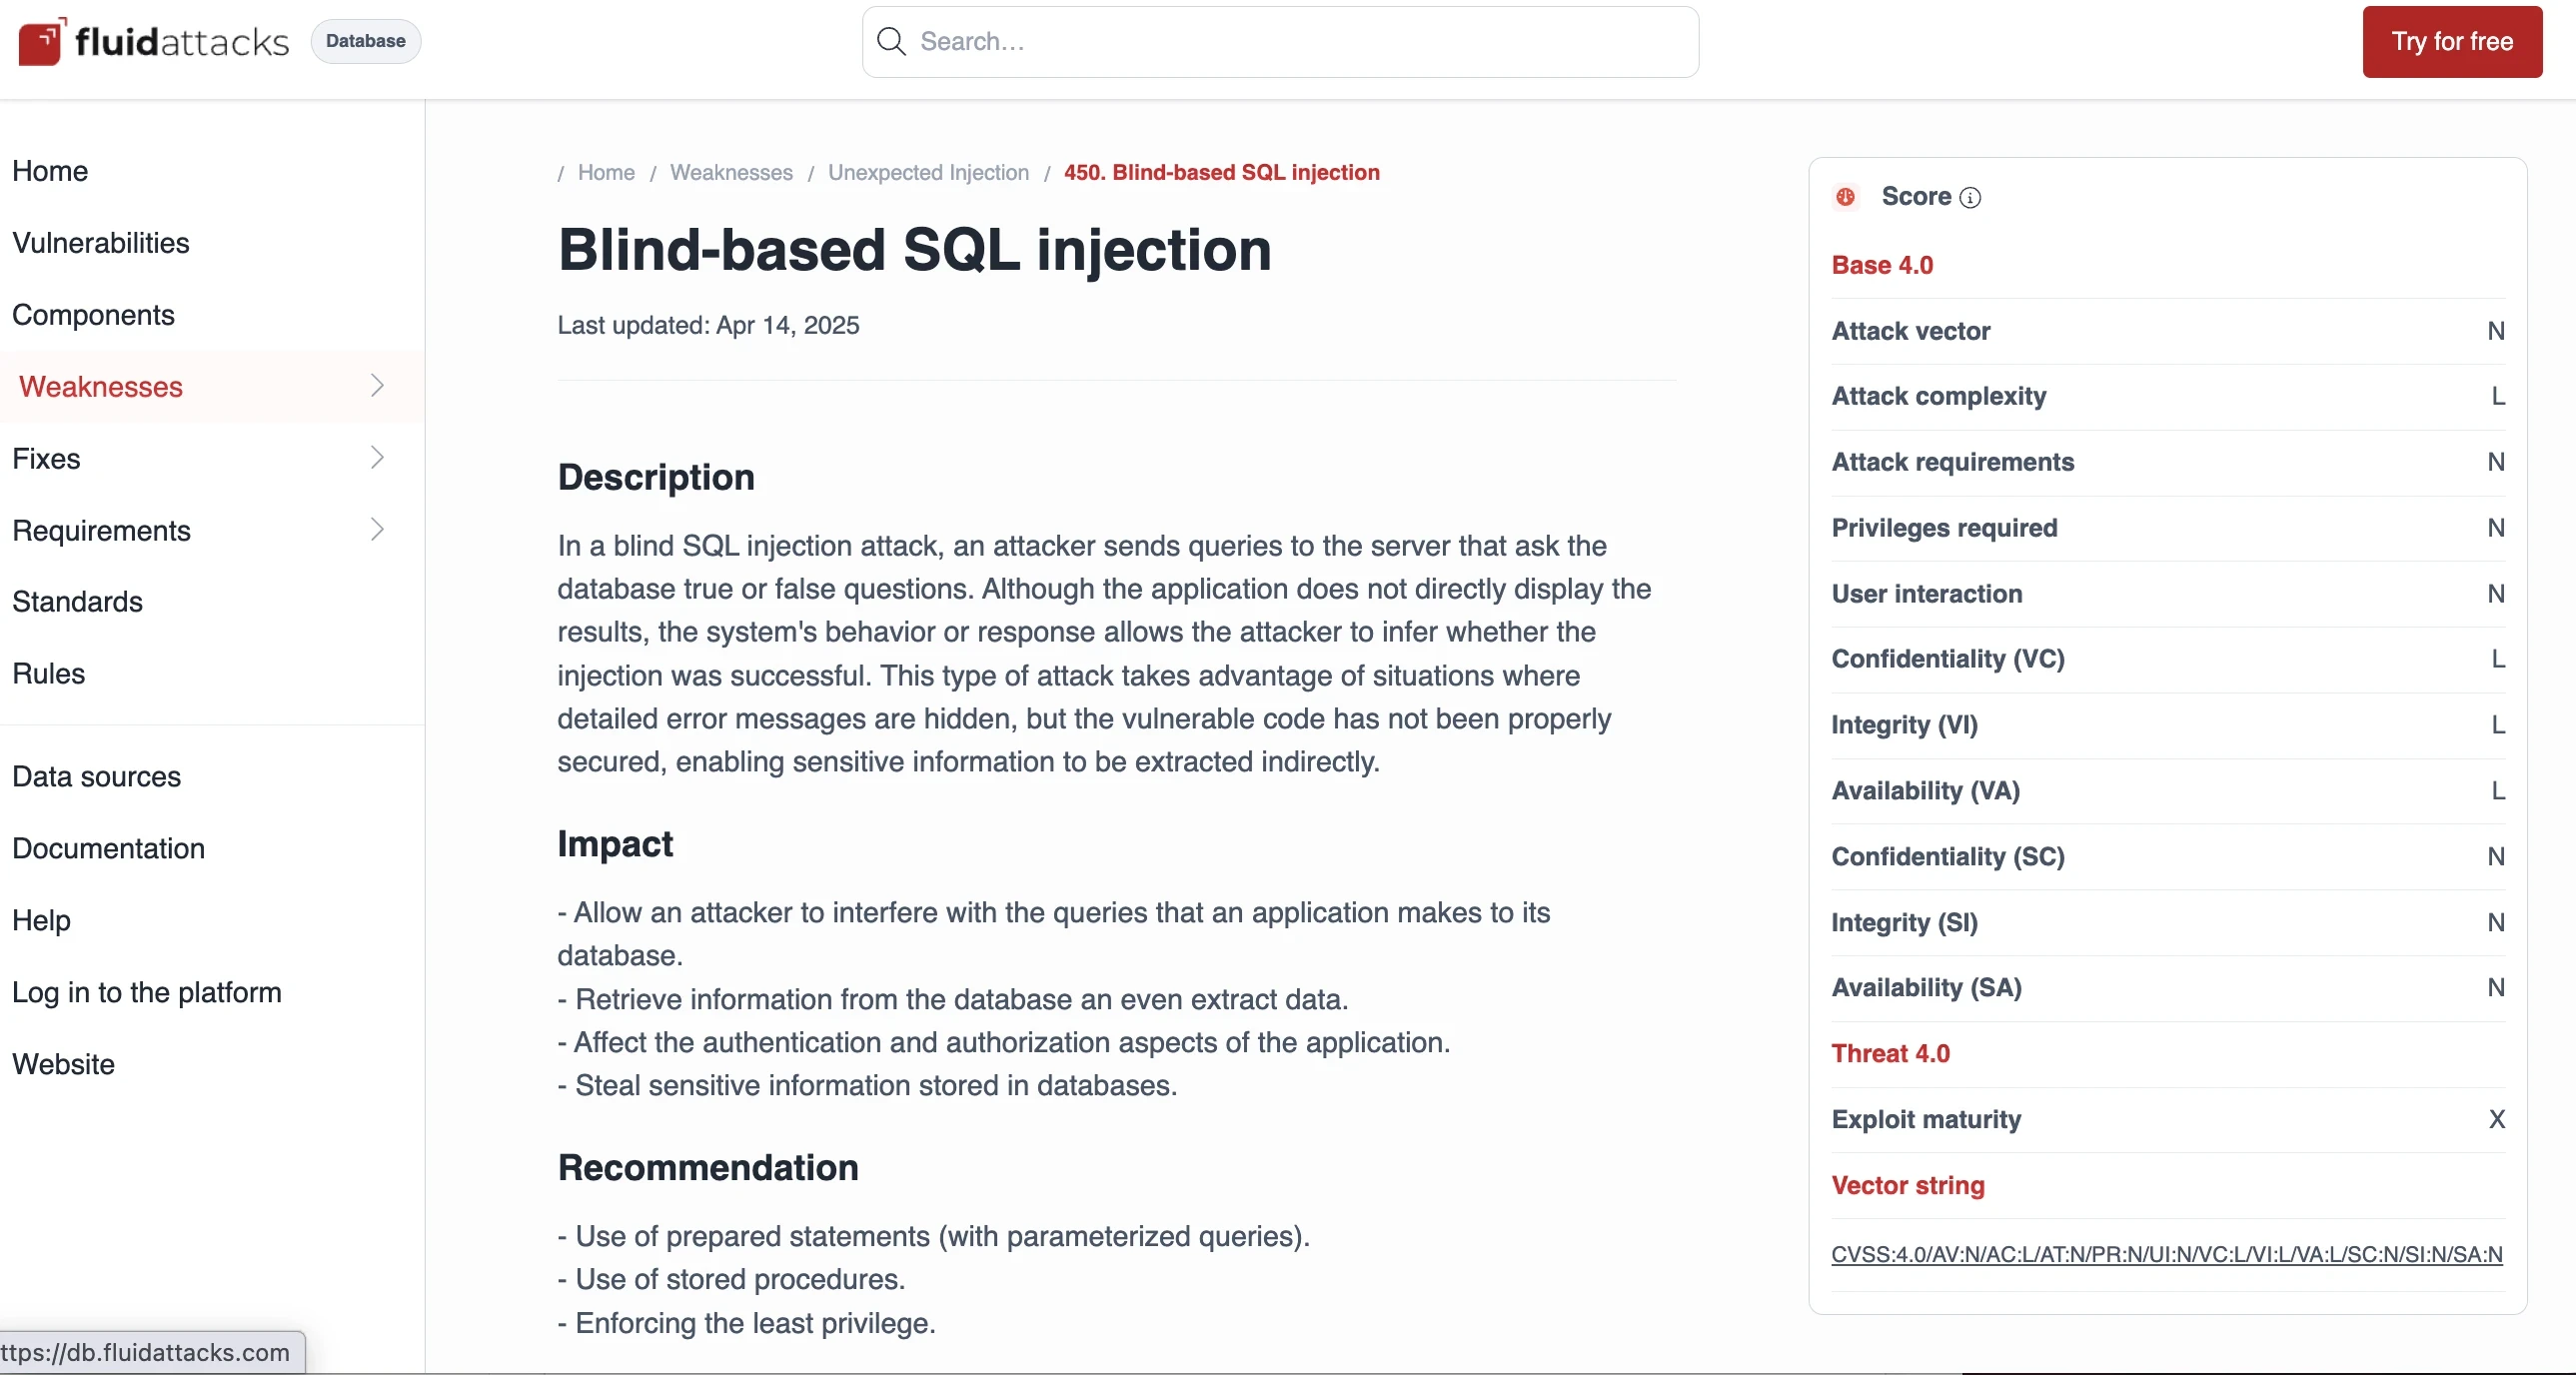This screenshot has height=1375, width=2576.
Task: Open Components in the sidebar
Action: tap(93, 315)
